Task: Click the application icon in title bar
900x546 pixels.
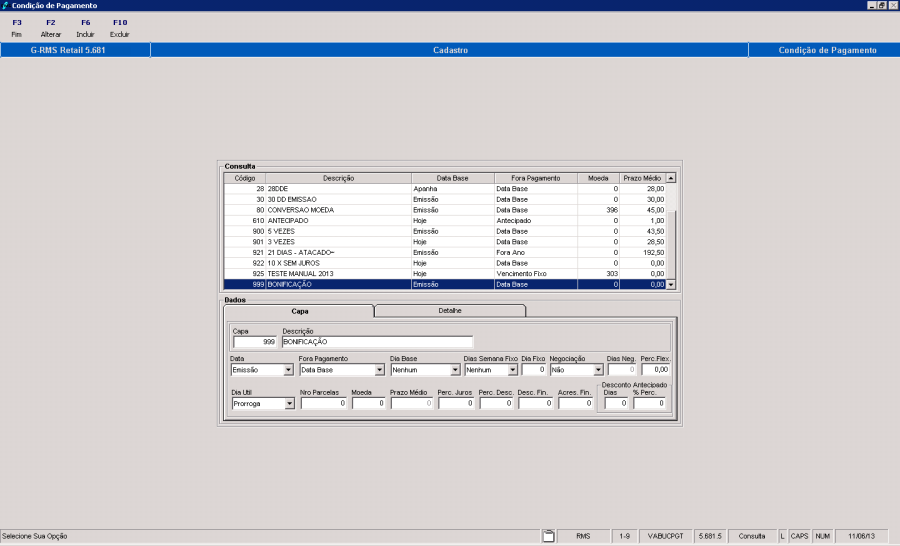Action: (6, 6)
